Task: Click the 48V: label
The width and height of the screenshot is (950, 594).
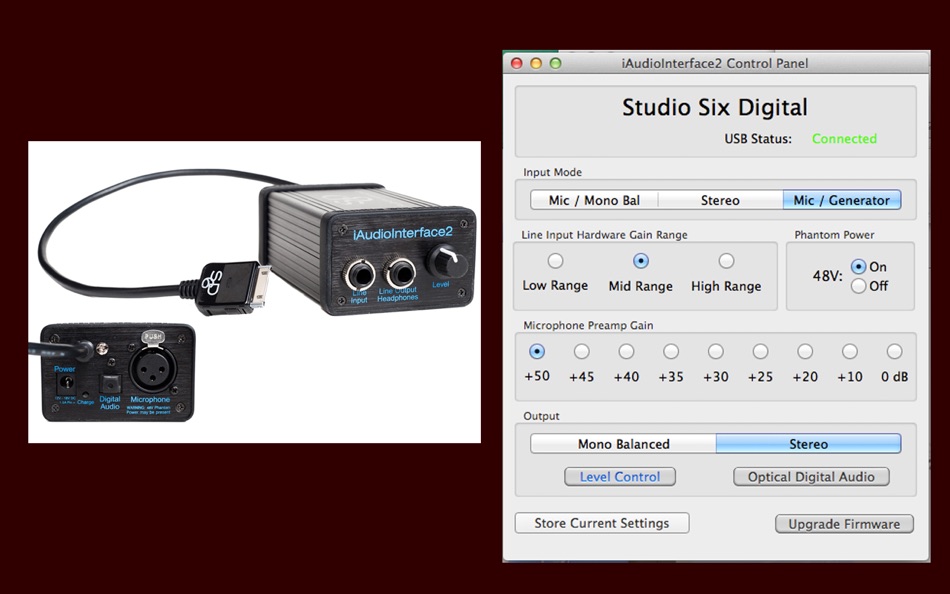Action: 827,276
